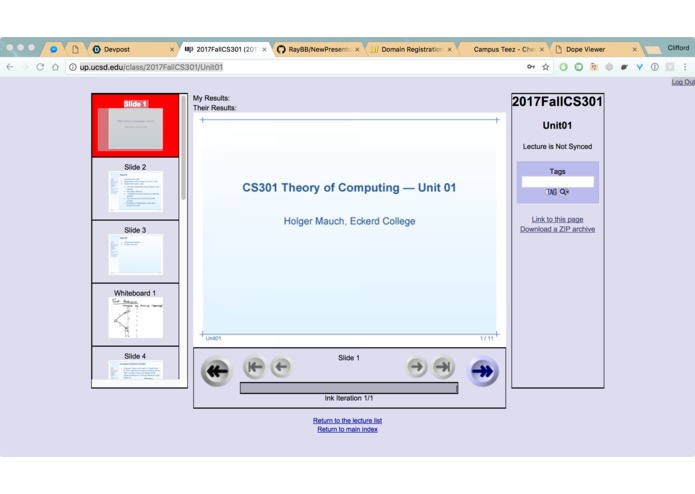
Task: Click the Ink Iteration progress bar
Action: click(x=349, y=388)
